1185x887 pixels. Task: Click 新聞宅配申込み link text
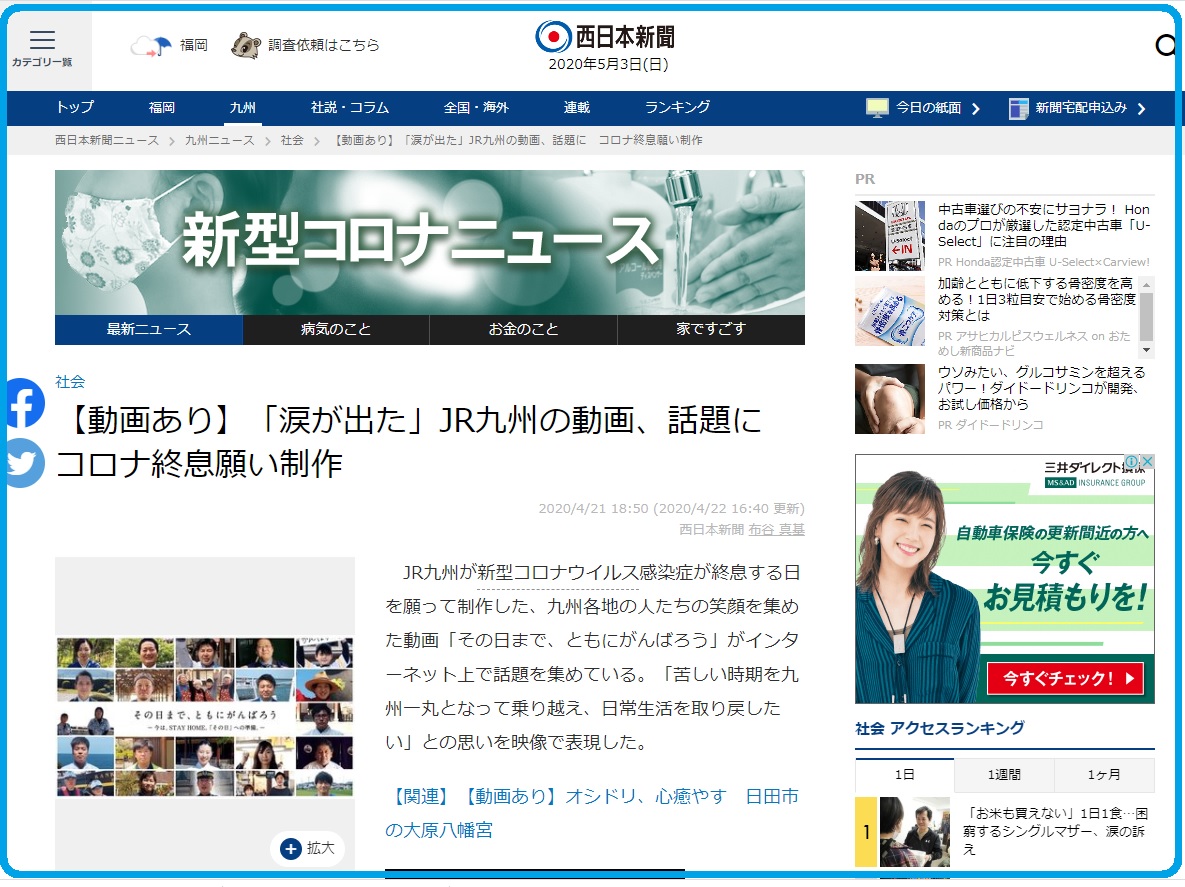click(1081, 108)
